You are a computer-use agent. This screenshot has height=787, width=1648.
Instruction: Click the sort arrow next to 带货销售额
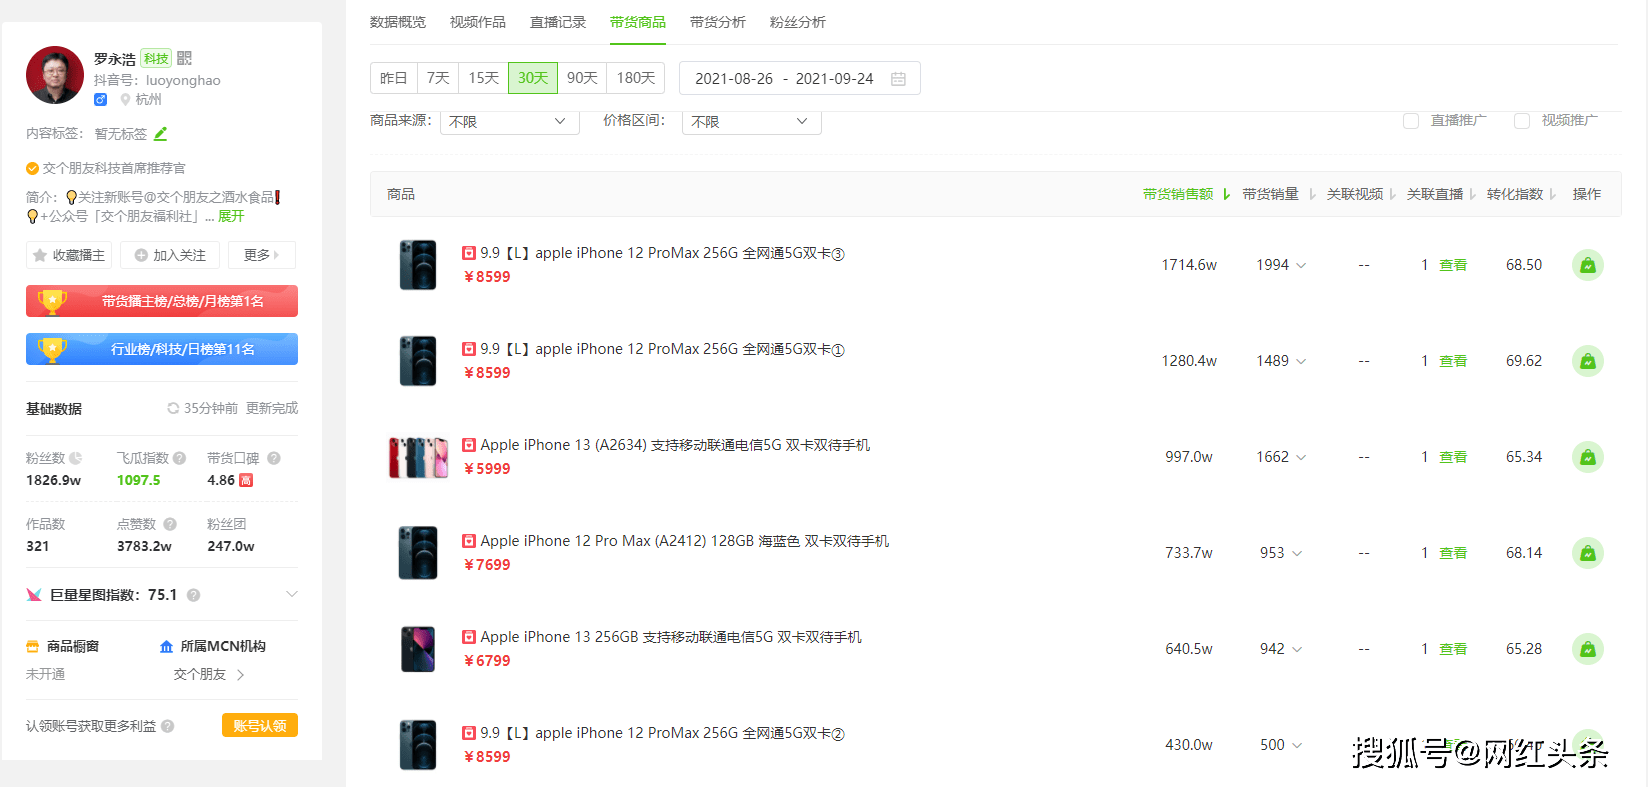click(1227, 194)
